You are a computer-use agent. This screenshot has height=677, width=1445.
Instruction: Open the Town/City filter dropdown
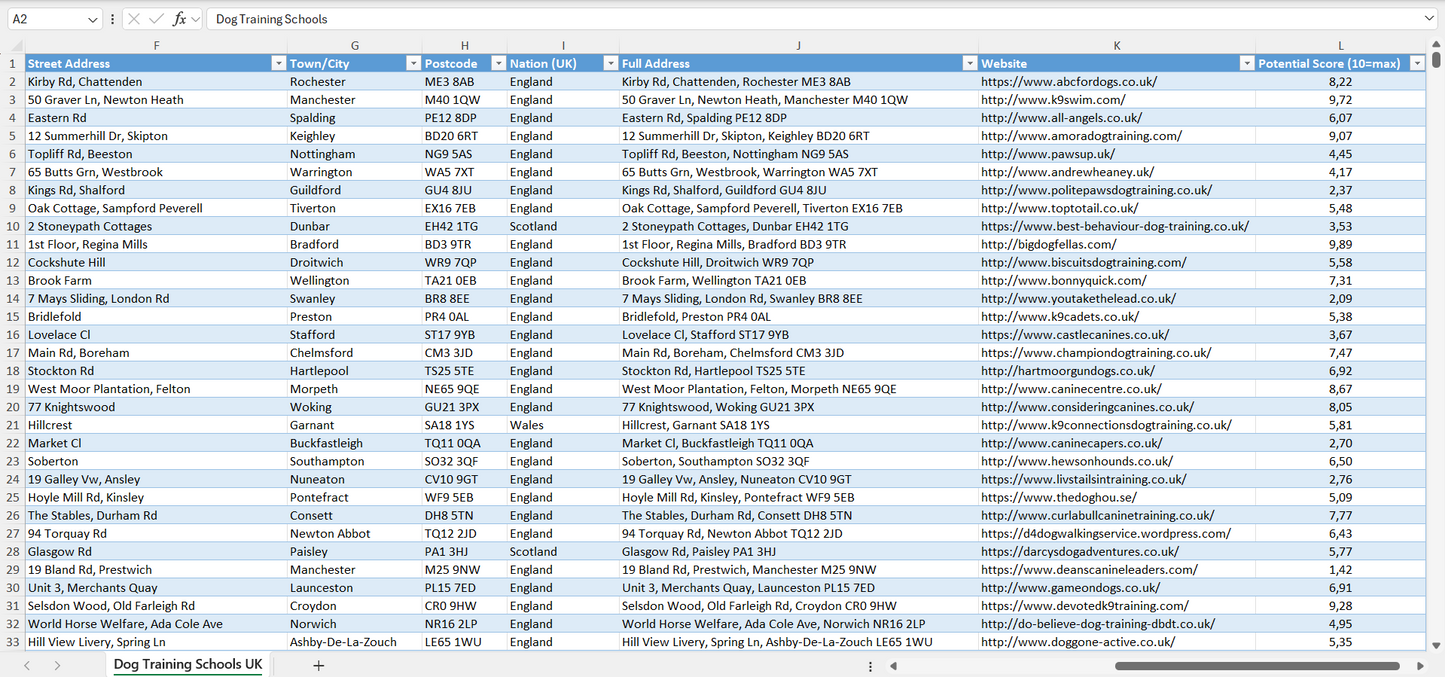(x=412, y=63)
